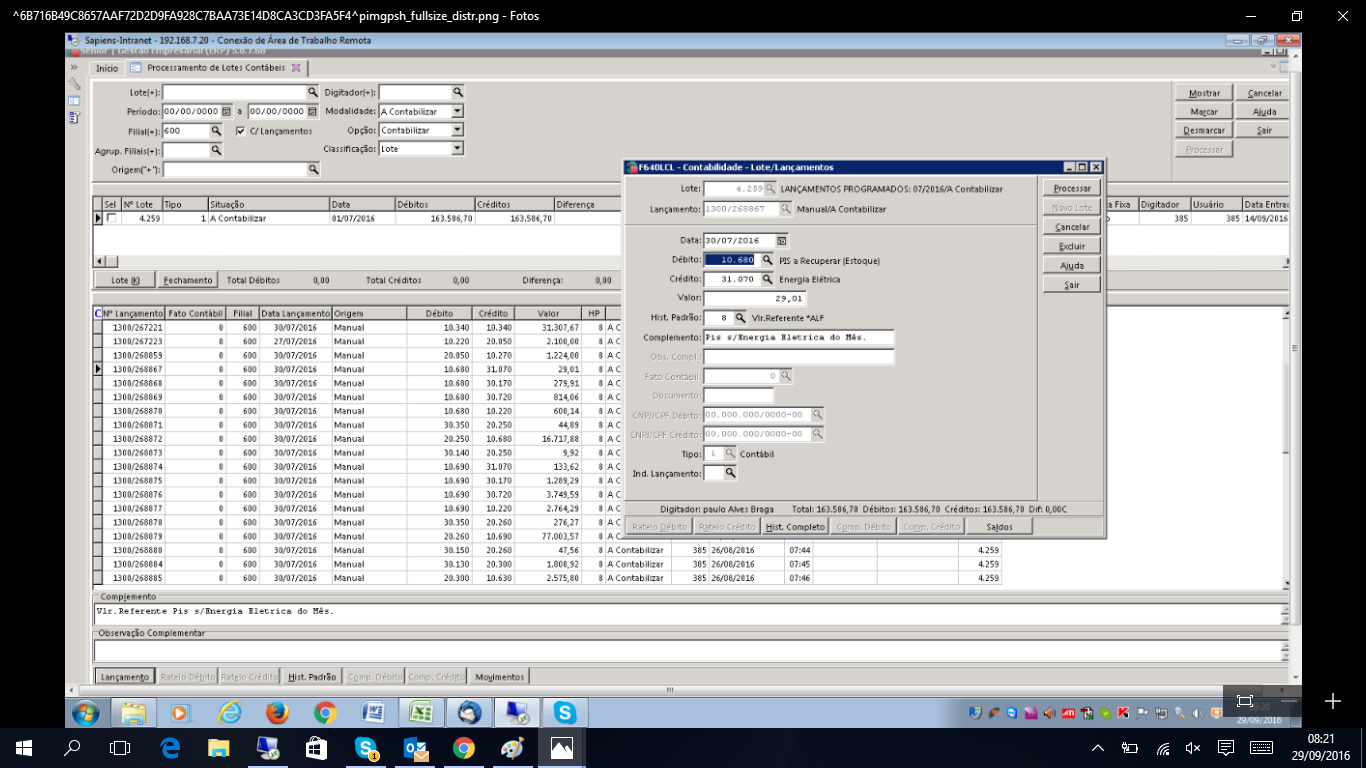Open Word from the remote taskbar
Viewport: 1366px width, 768px height.
coord(373,712)
